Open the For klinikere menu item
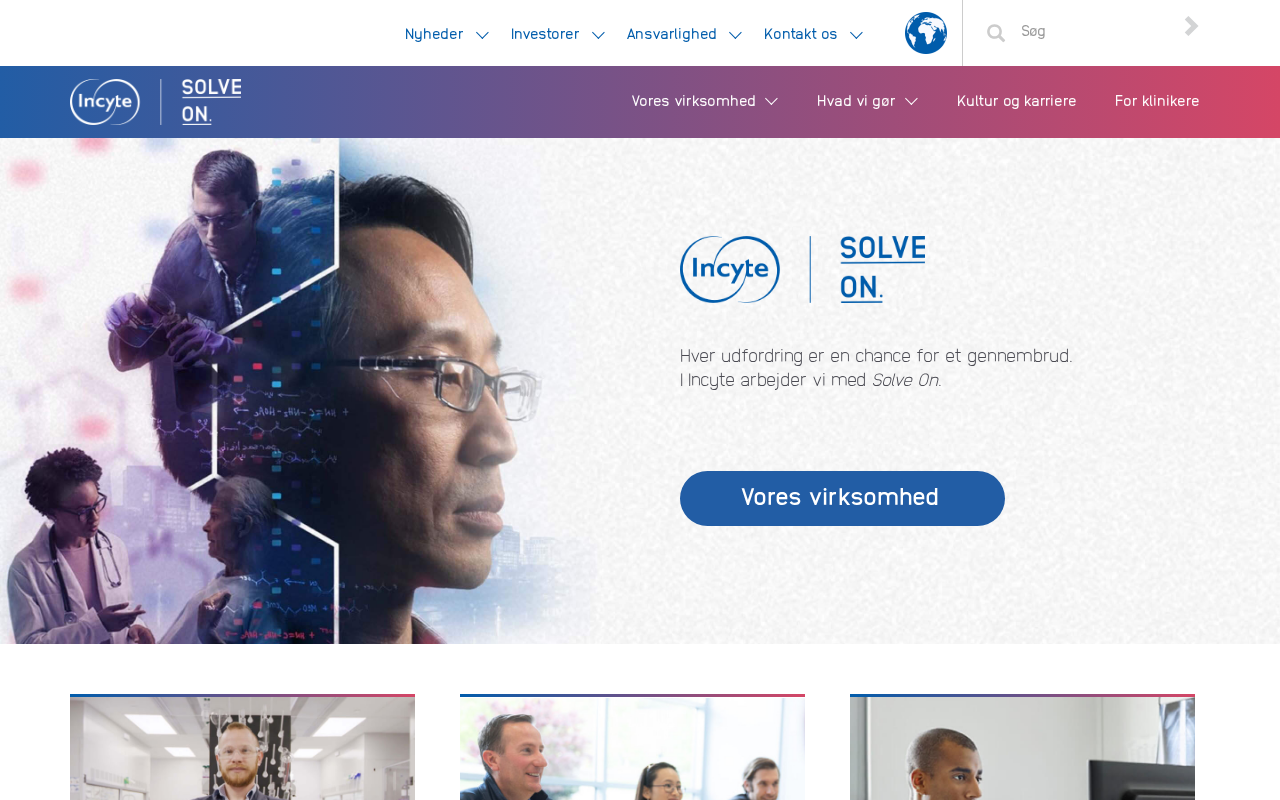The height and width of the screenshot is (800, 1280). point(1157,101)
